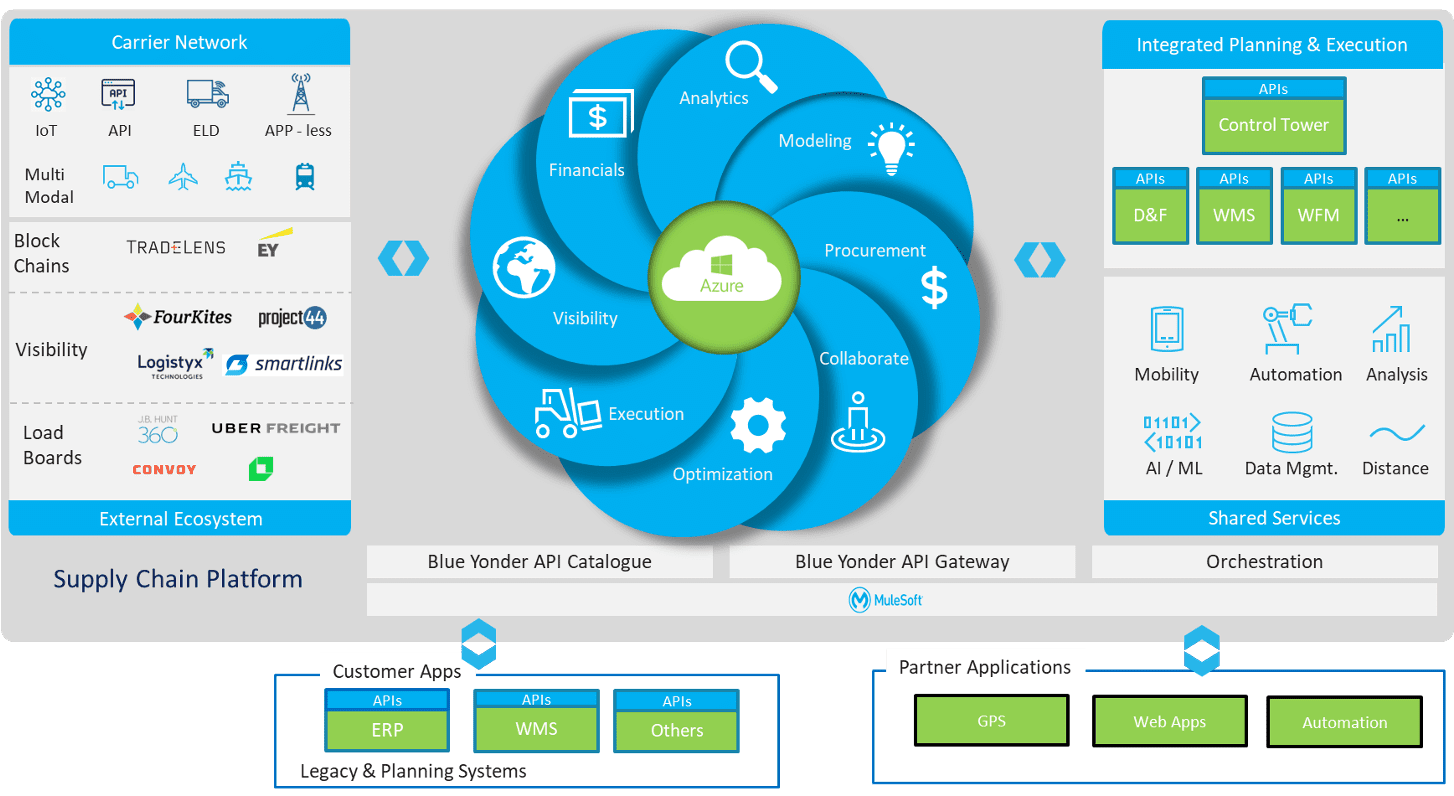The image size is (1454, 796).
Task: Select the Procurement dollar sign icon
Action: [x=934, y=288]
